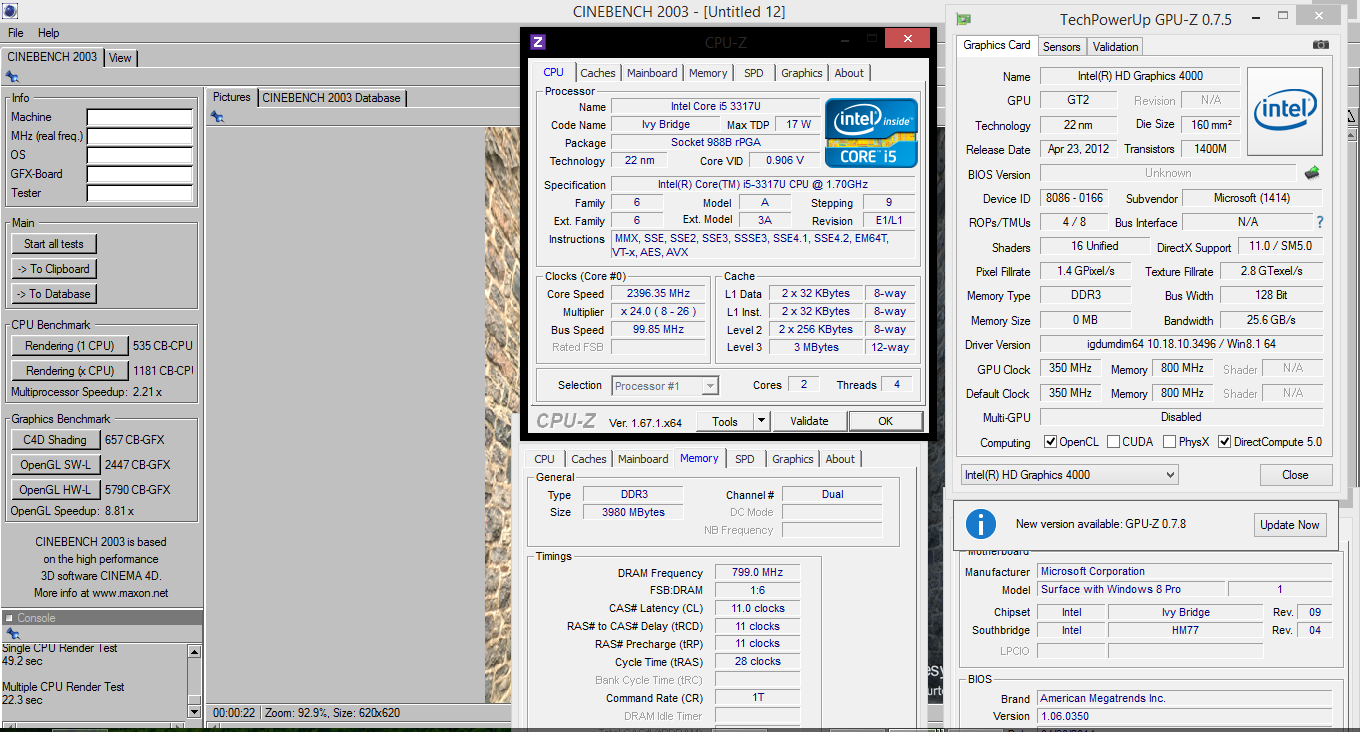Screen dimensions: 1360x732
Task: Toggle the DirectCompute 5.0 checkbox
Action: [x=1224, y=442]
